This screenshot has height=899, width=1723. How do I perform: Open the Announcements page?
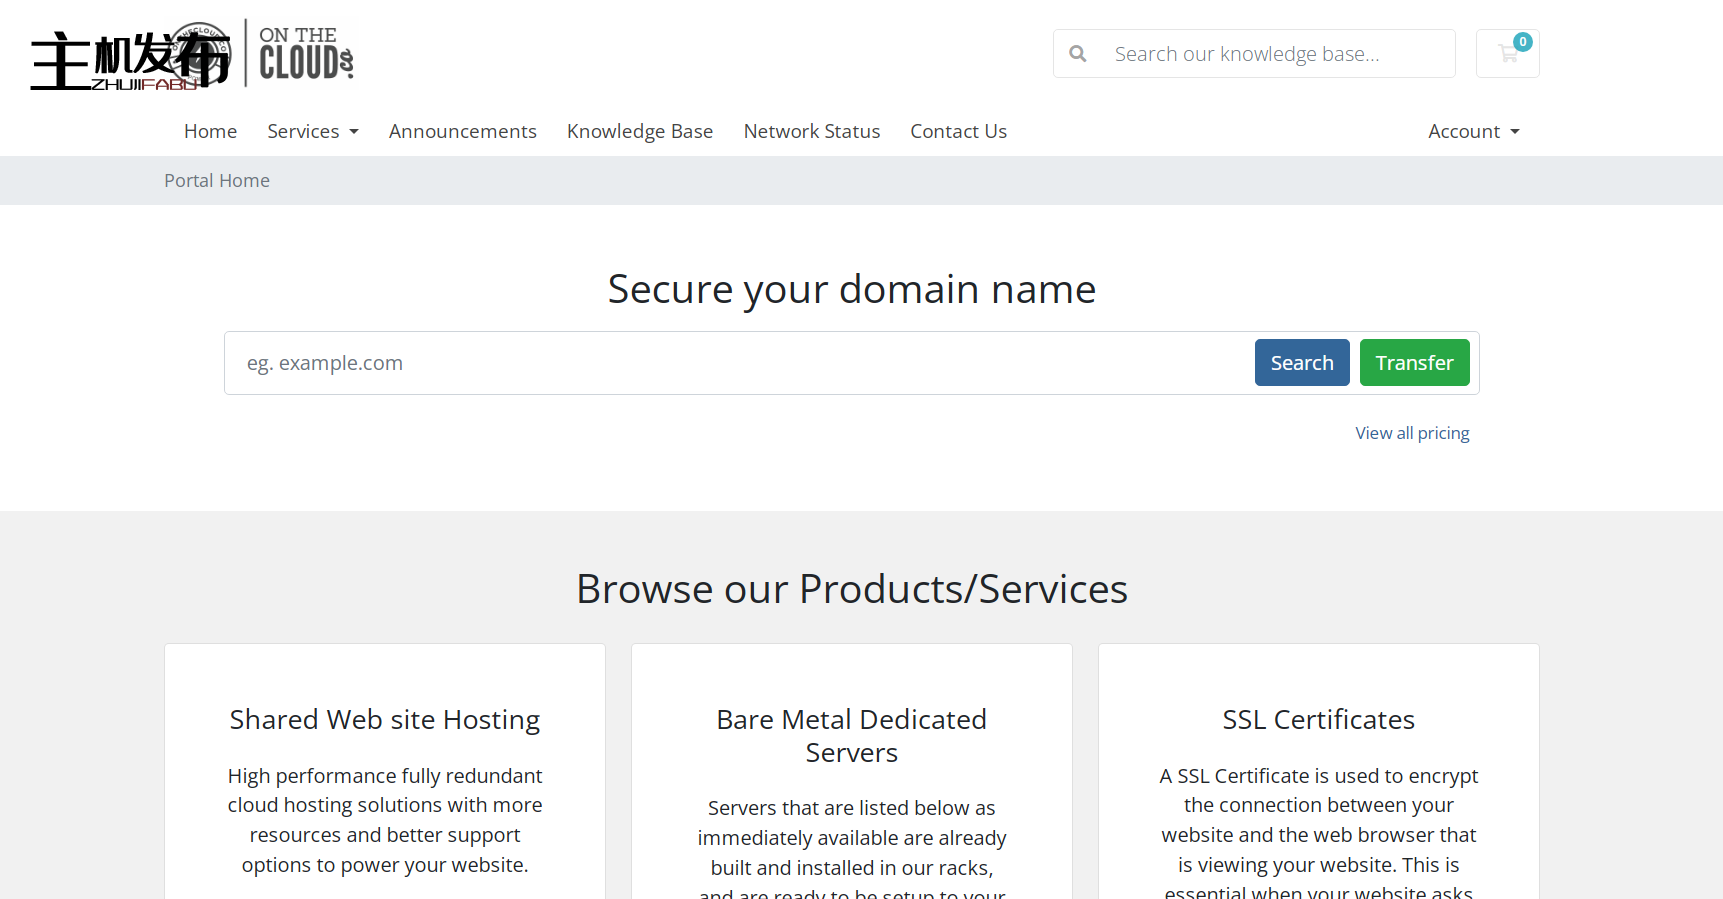[x=462, y=132]
